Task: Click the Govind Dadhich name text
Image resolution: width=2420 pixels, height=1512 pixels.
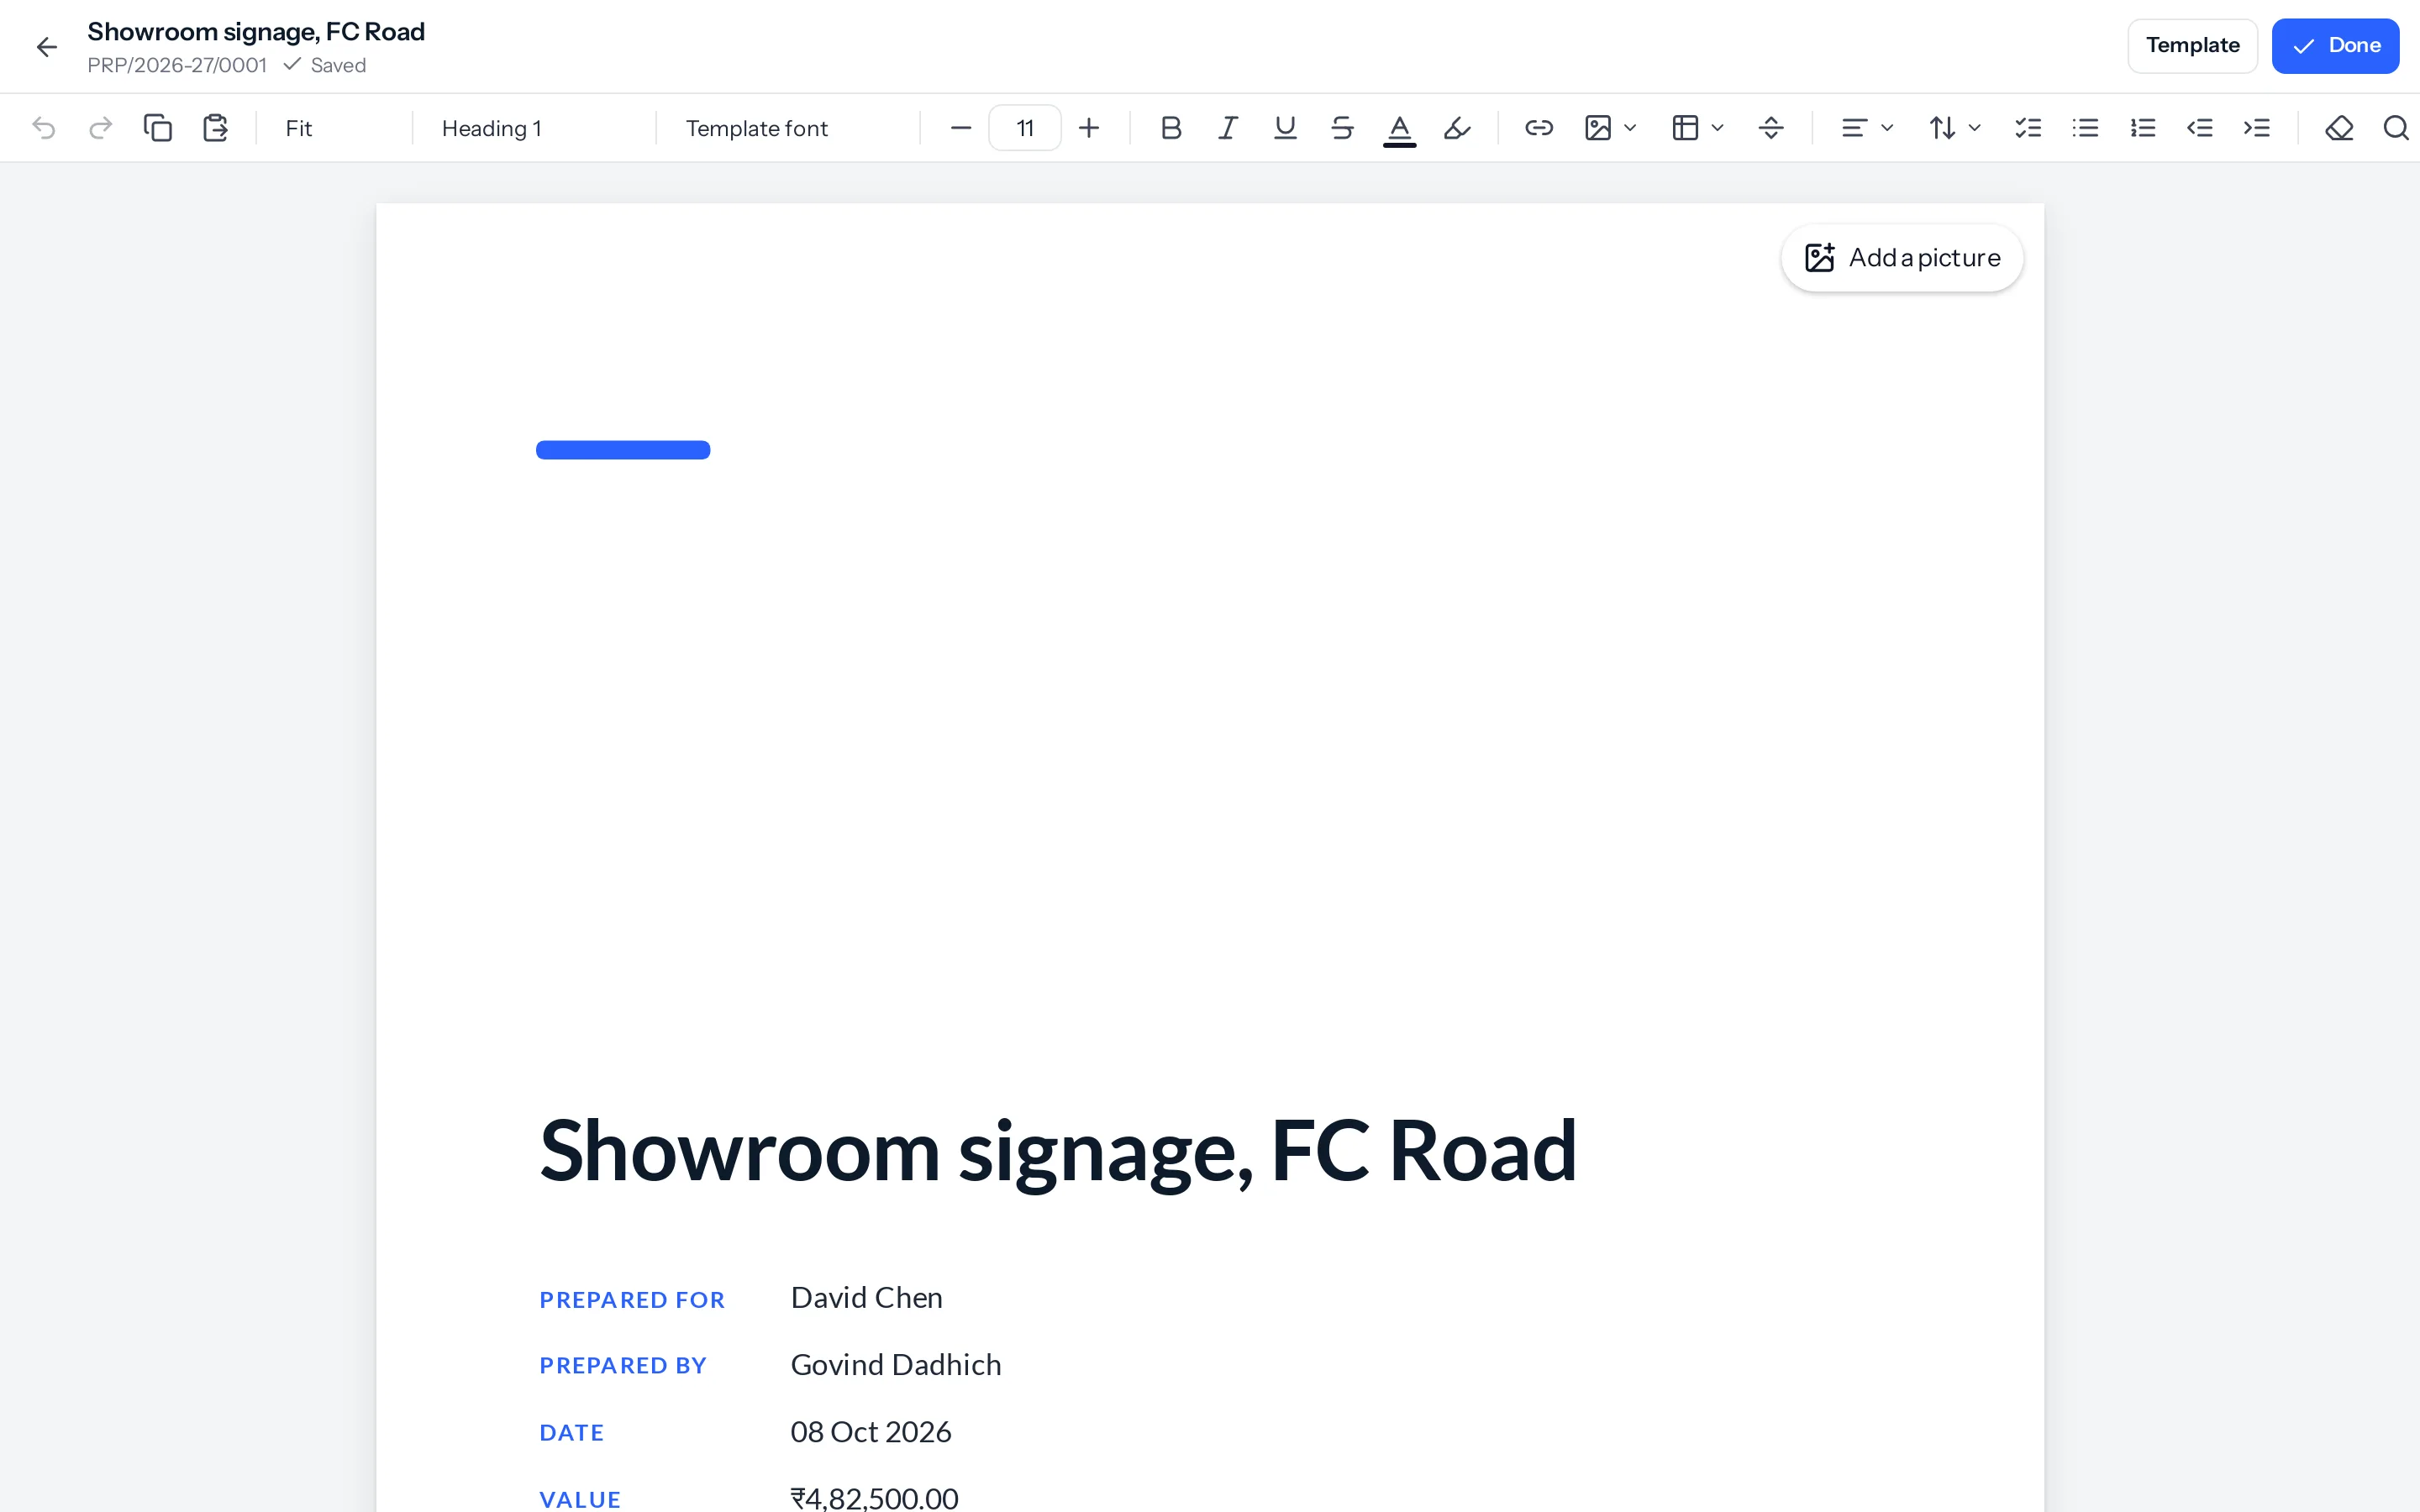Action: [x=895, y=1365]
